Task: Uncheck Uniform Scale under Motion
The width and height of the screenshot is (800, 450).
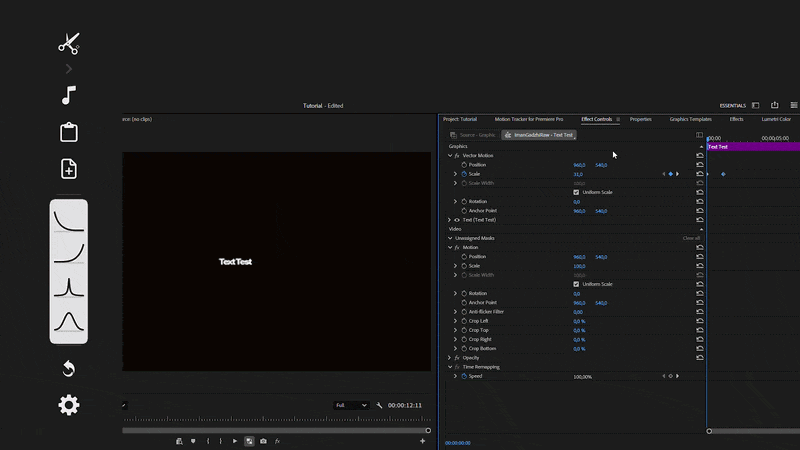Action: coord(576,284)
